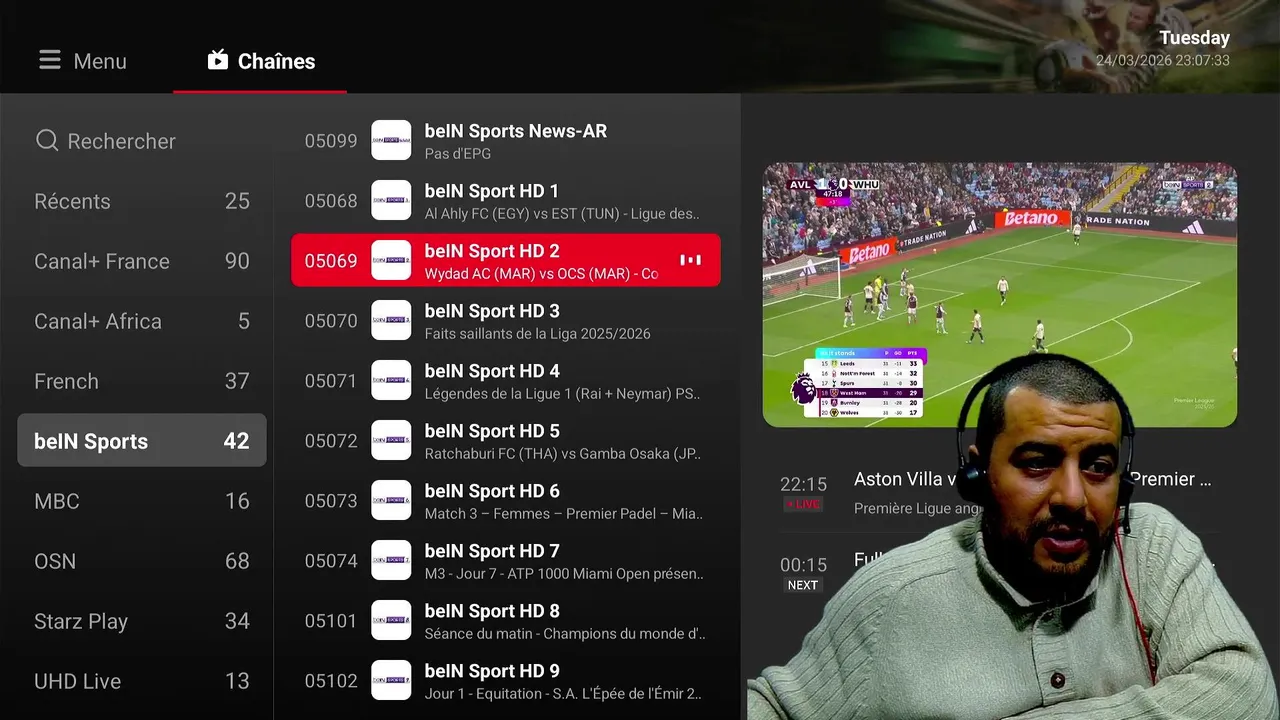Viewport: 1280px width, 720px height.
Task: Click beIN Sport HD 2 channel logo
Action: [x=391, y=260]
